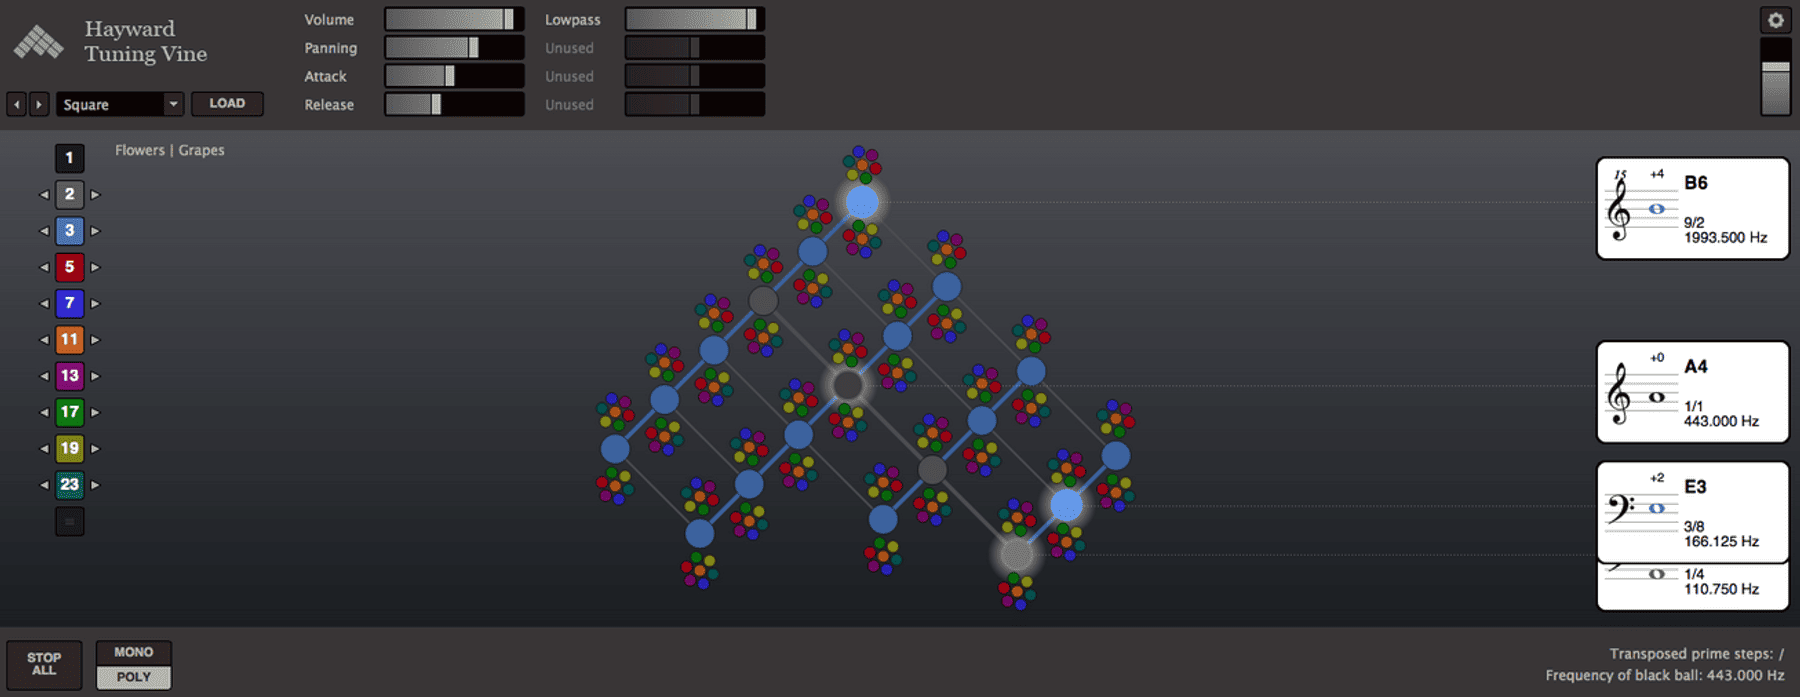Viewport: 1800px width, 697px height.
Task: Step prime 19 up with right arrow
Action: pyautogui.click(x=95, y=449)
